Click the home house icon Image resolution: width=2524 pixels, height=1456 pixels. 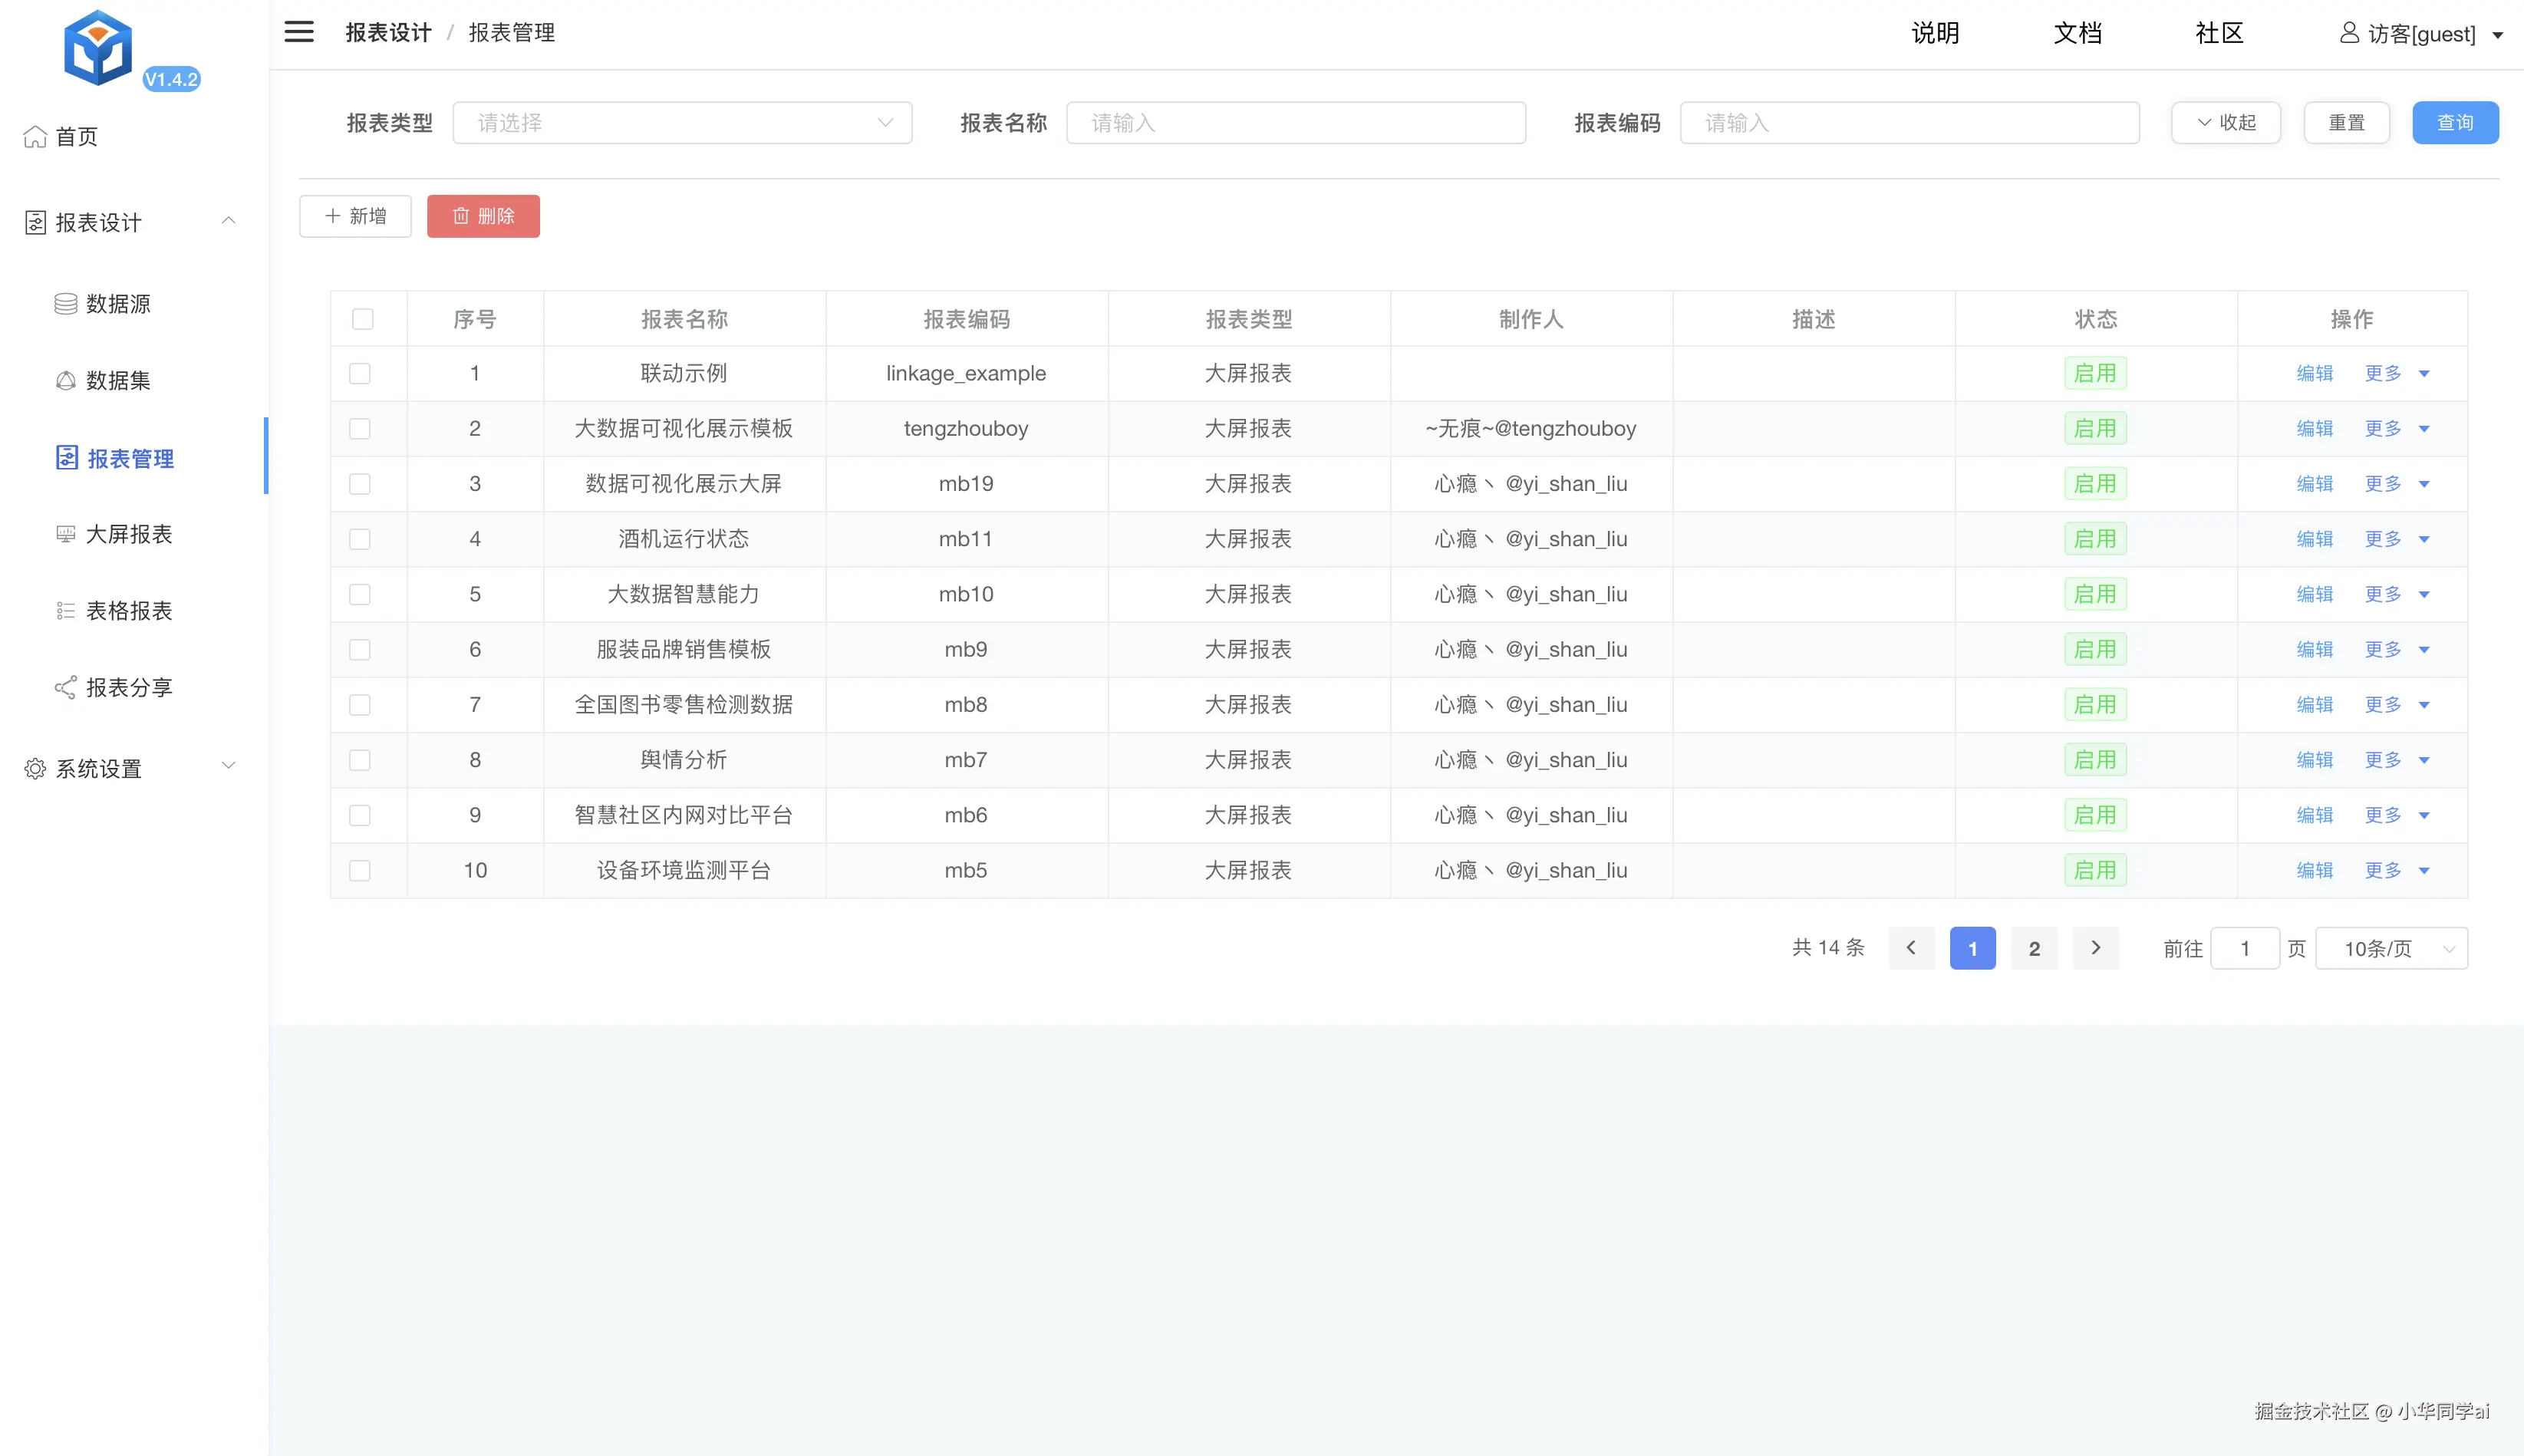(x=35, y=136)
